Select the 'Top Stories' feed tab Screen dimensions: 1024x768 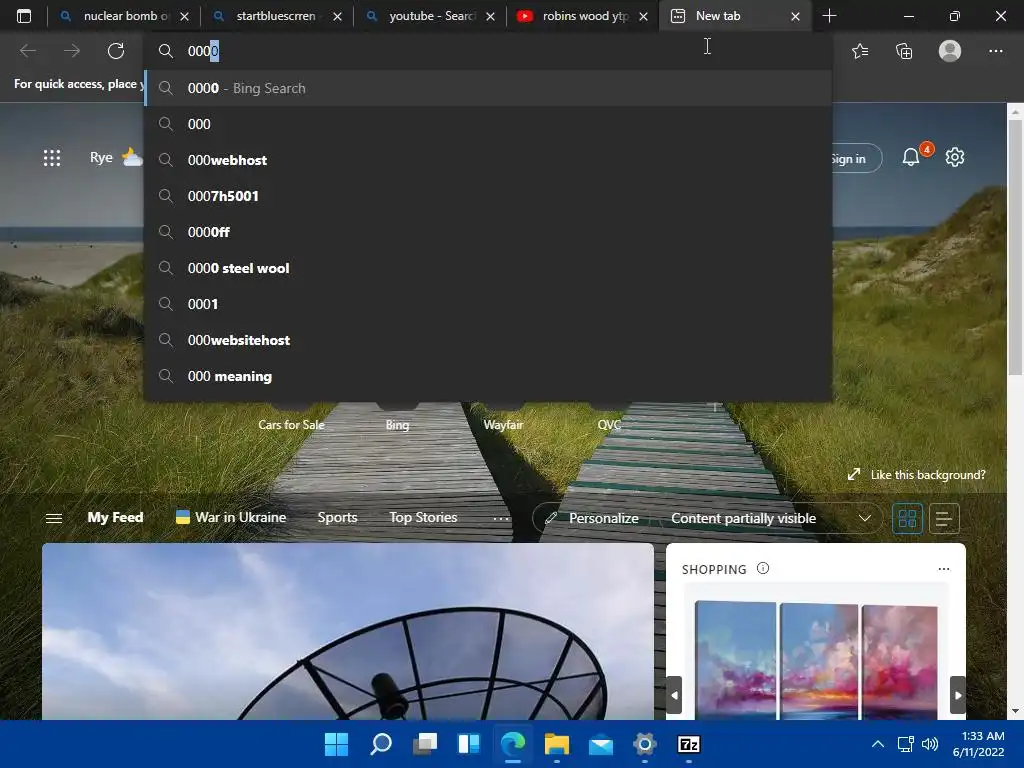tap(423, 517)
